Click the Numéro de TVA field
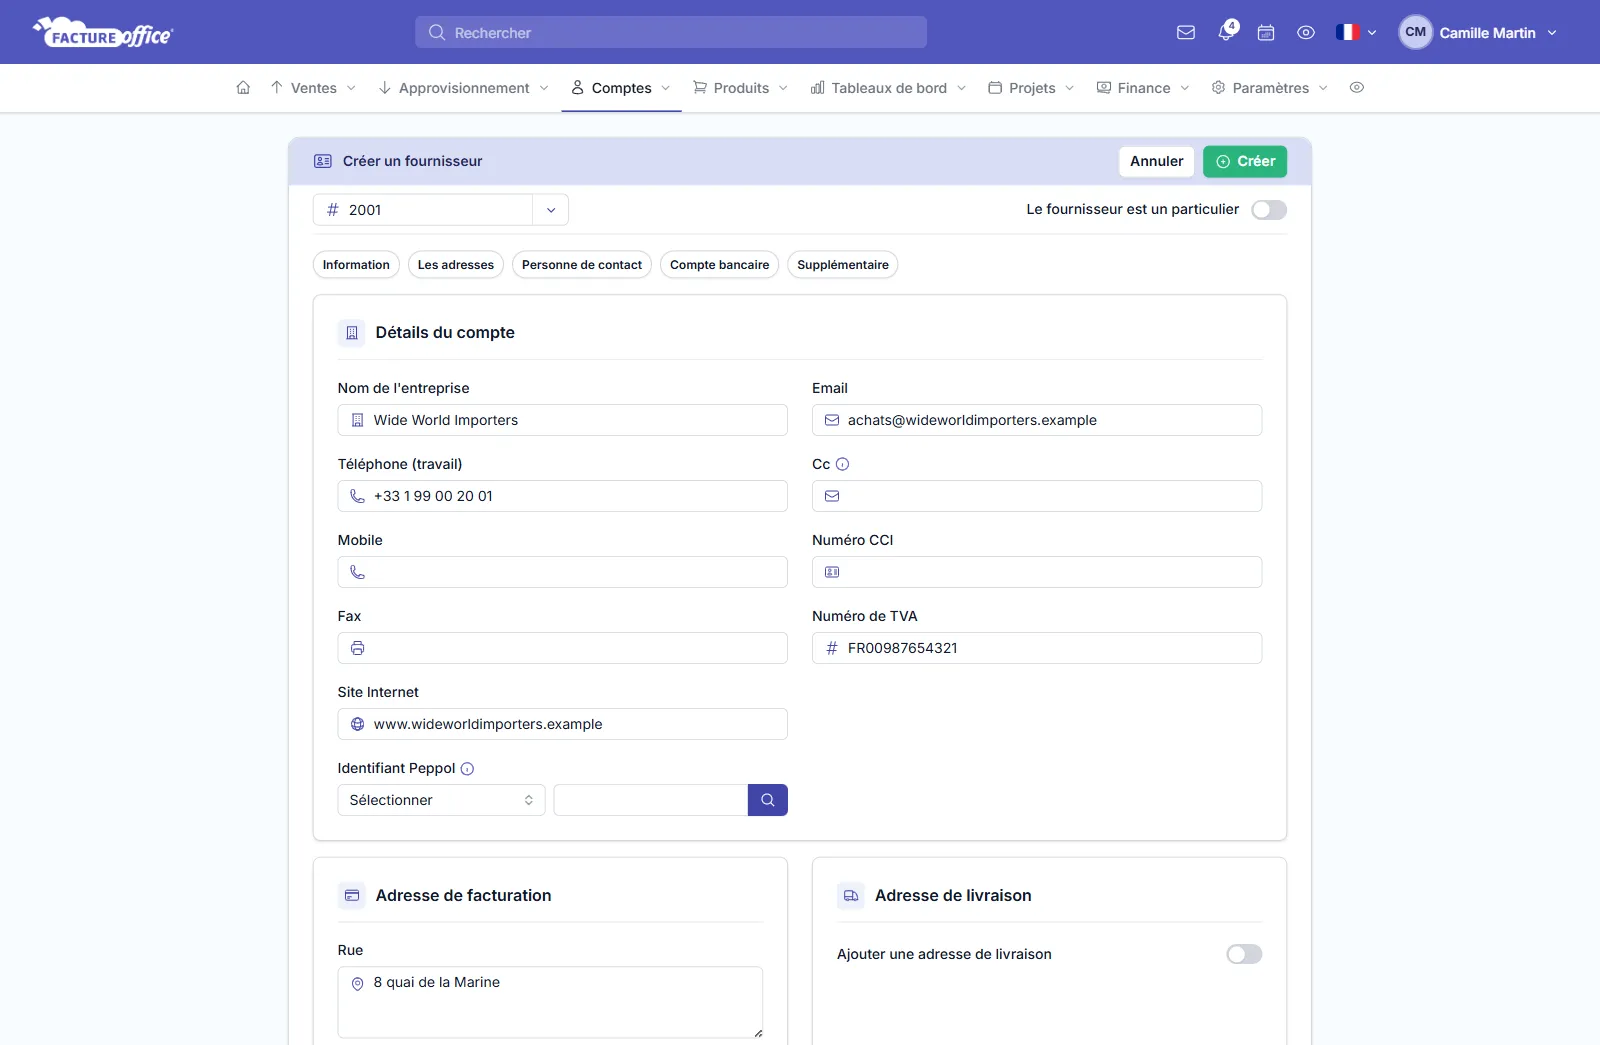The image size is (1600, 1045). (x=1037, y=648)
